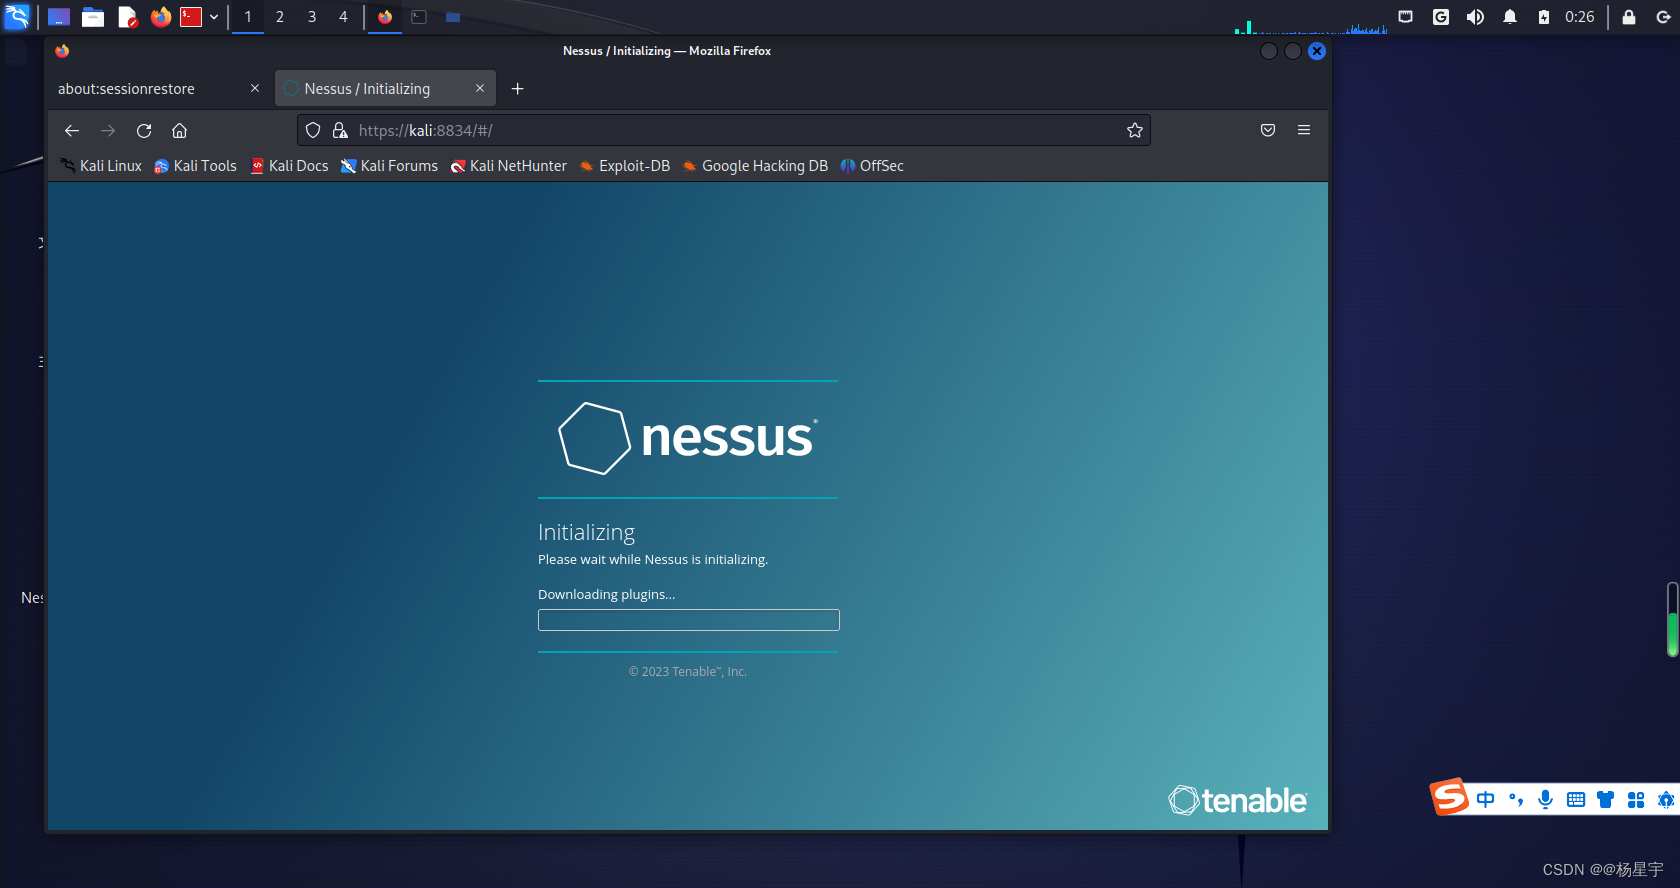Click the Save to Pocket icon
Viewport: 1680px width, 888px height.
[x=1268, y=131]
